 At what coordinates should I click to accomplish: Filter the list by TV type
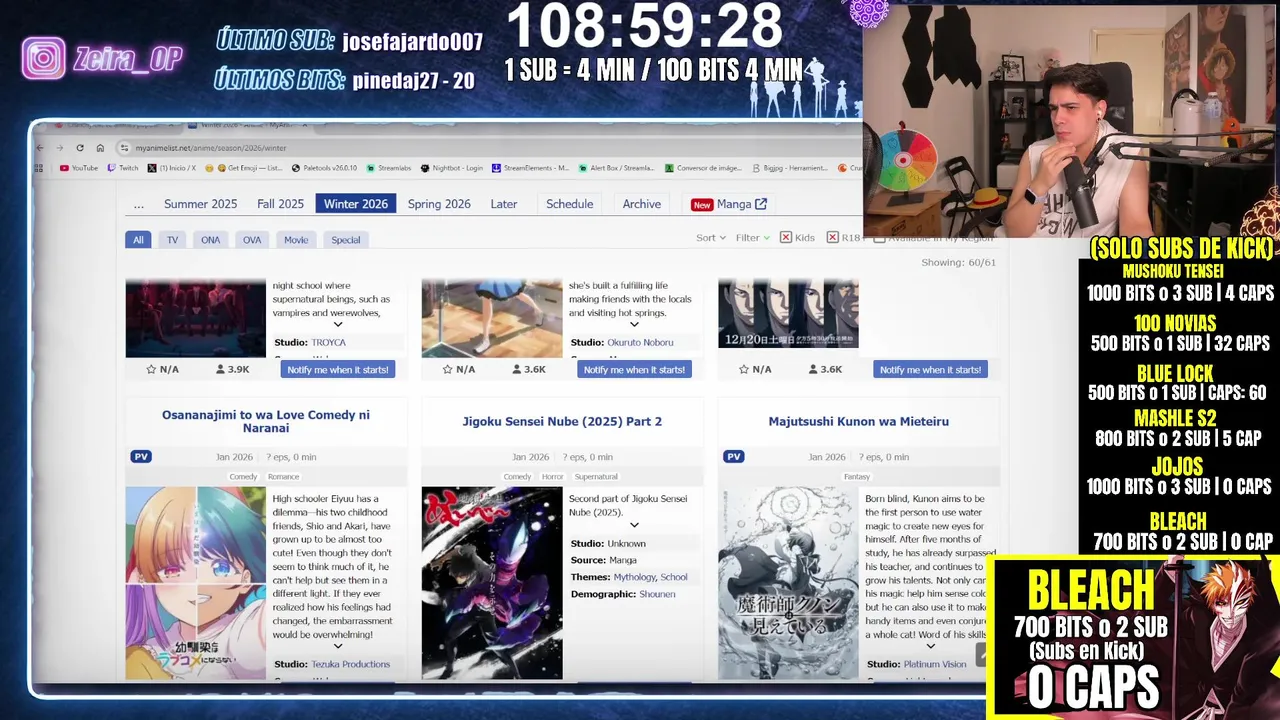(x=172, y=240)
